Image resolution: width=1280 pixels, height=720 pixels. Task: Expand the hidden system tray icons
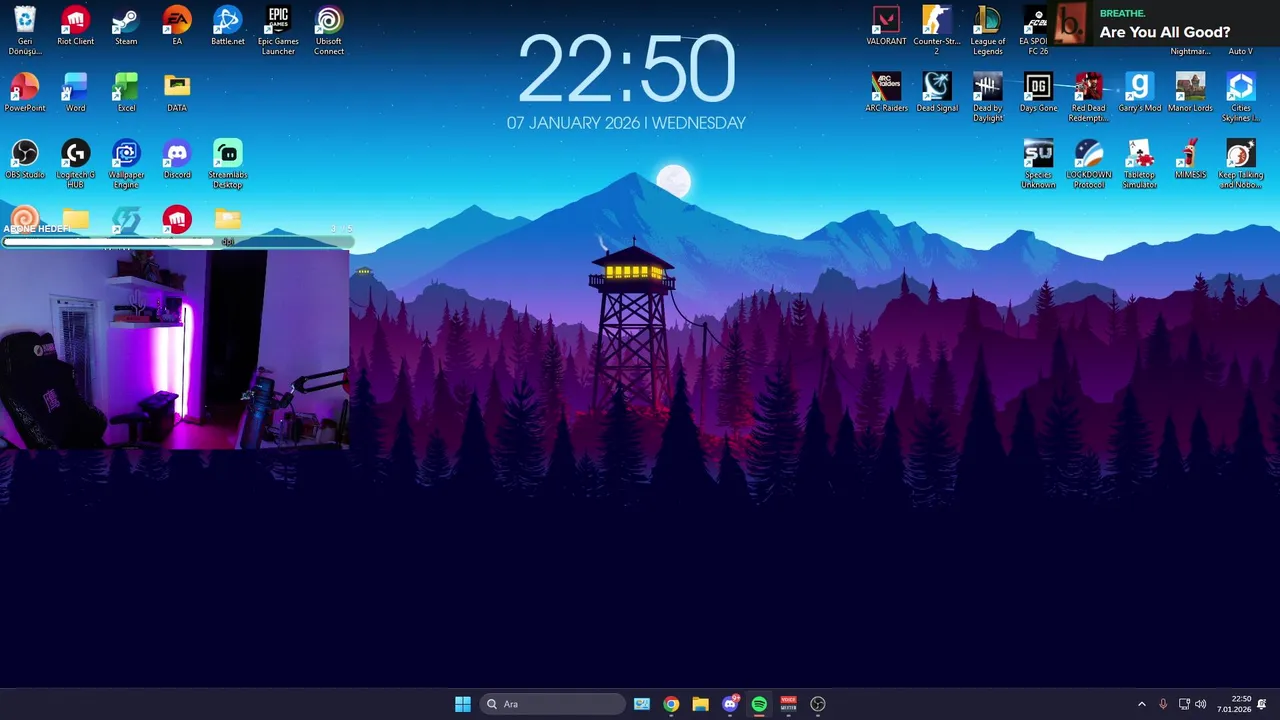1142,704
